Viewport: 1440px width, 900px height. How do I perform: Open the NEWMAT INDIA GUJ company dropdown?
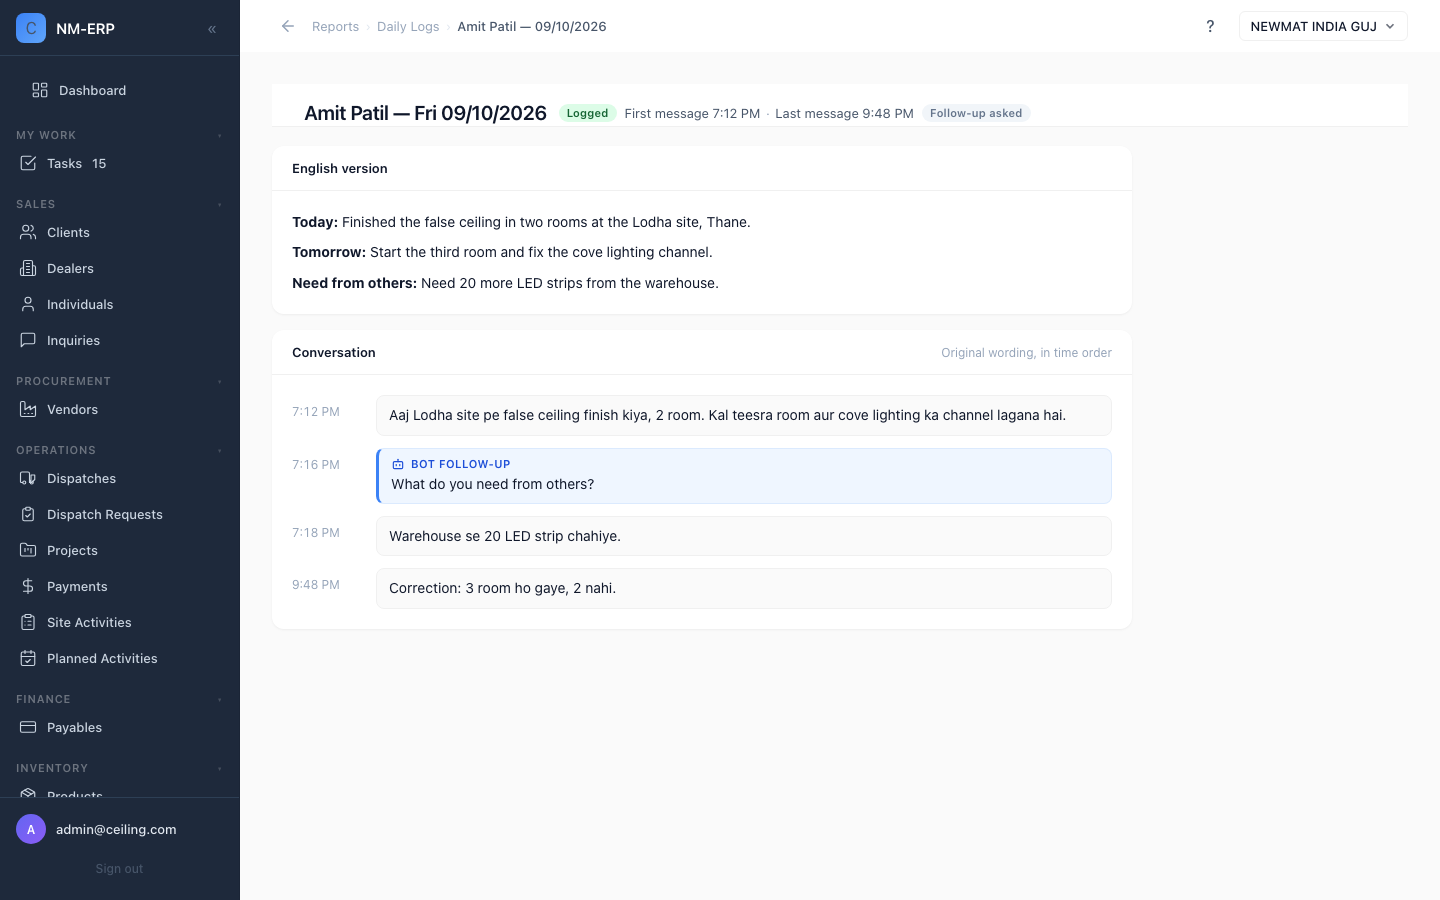click(1323, 26)
